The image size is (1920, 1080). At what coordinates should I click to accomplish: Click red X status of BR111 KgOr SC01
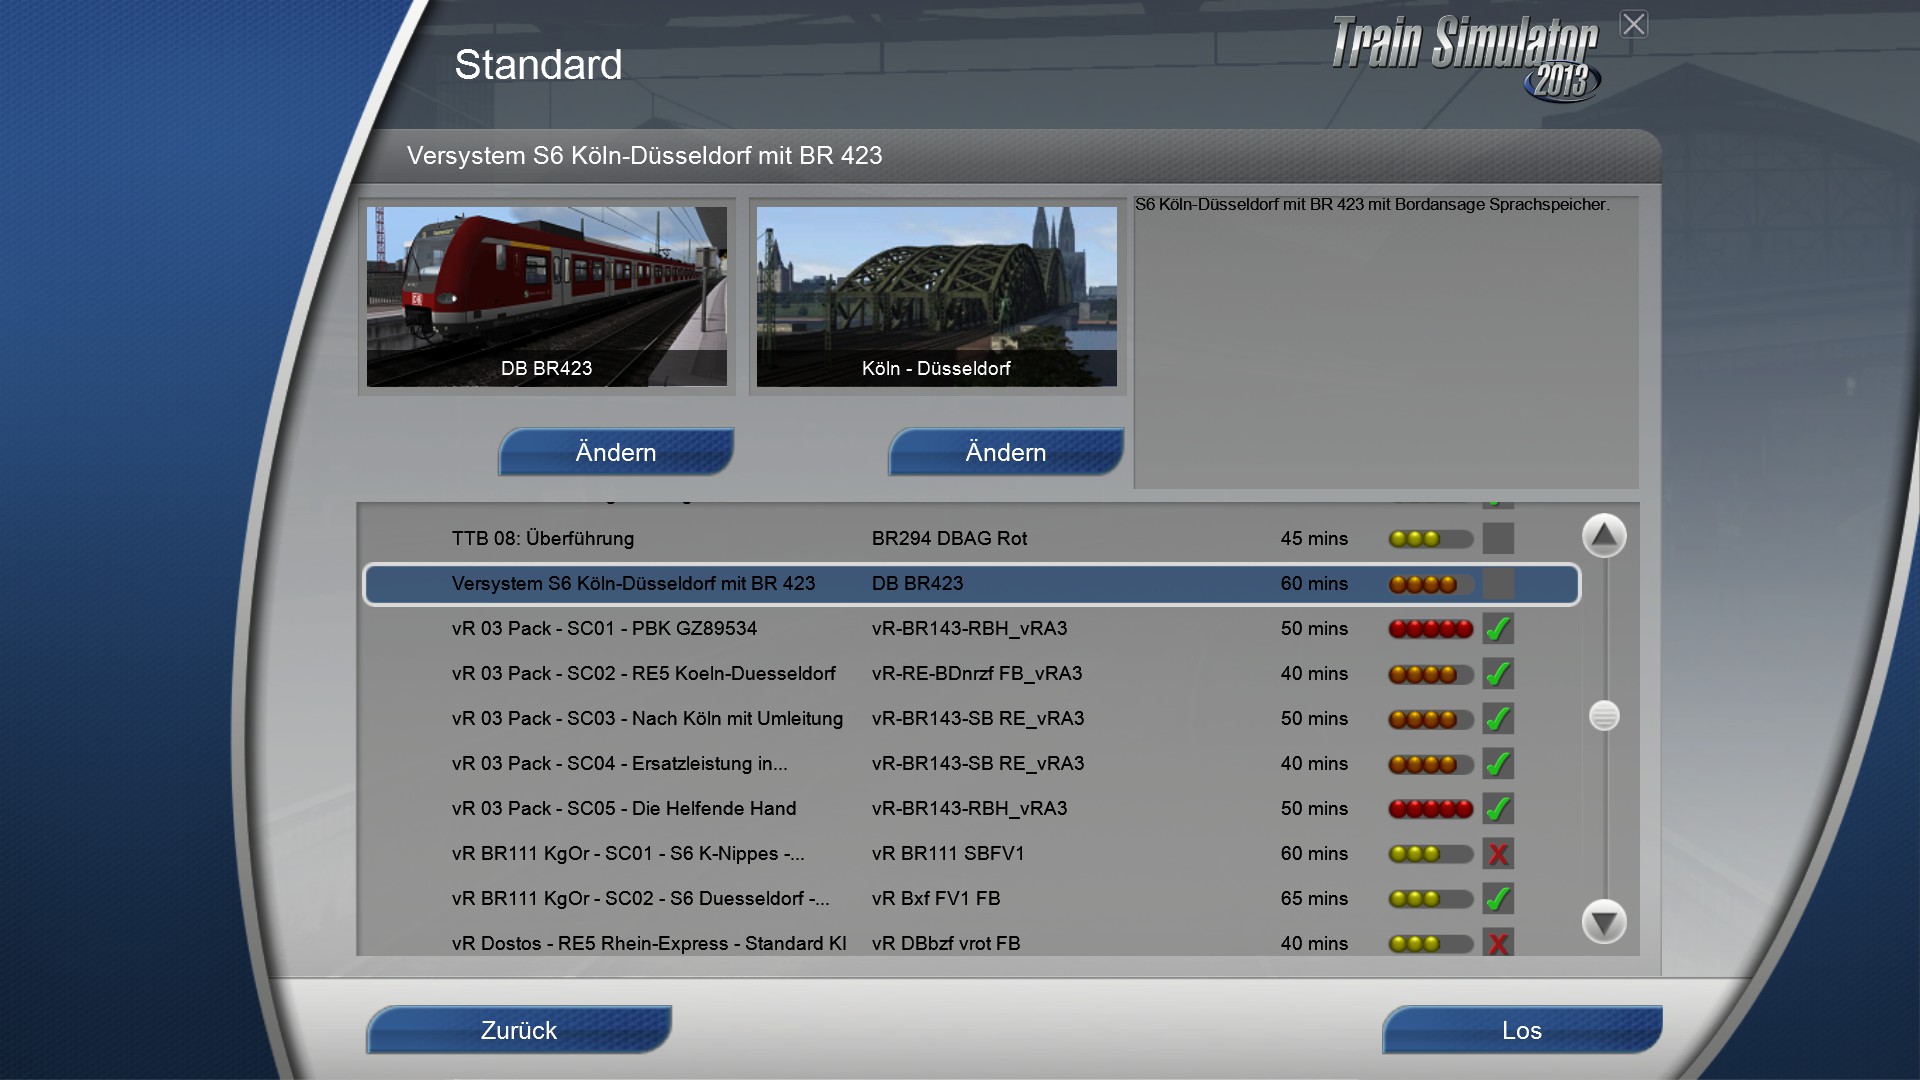[1498, 854]
